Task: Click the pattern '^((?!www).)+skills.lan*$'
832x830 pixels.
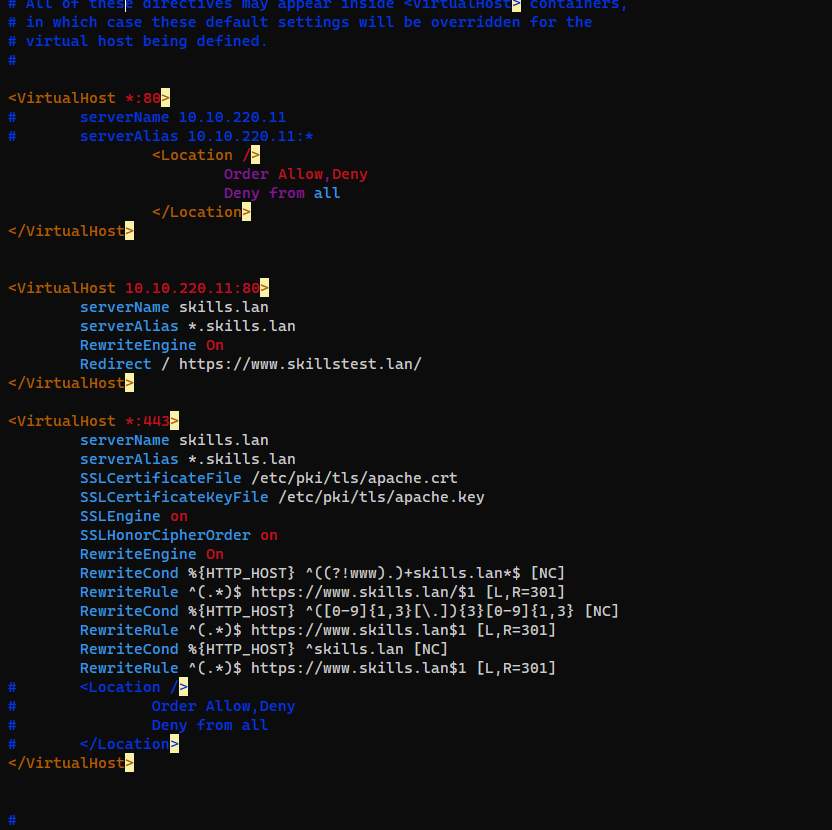Action: (413, 573)
